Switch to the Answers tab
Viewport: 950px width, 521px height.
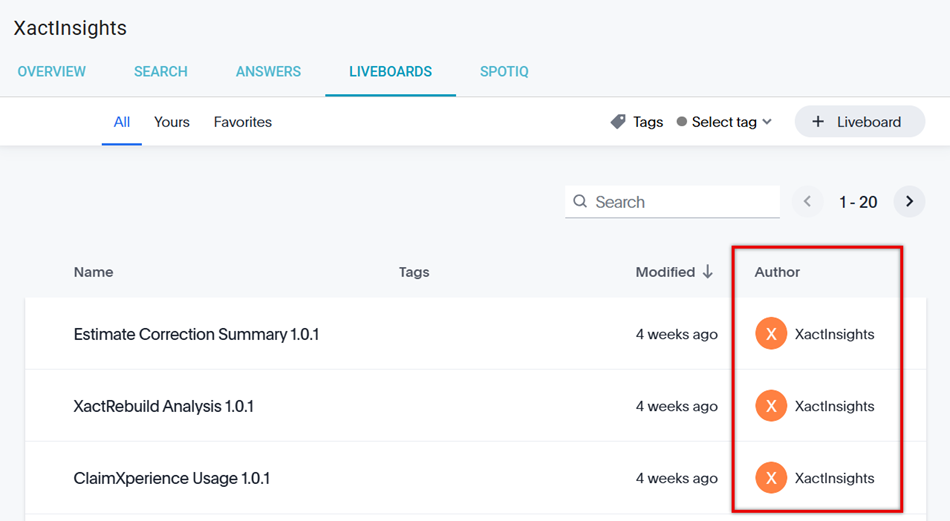pos(268,72)
